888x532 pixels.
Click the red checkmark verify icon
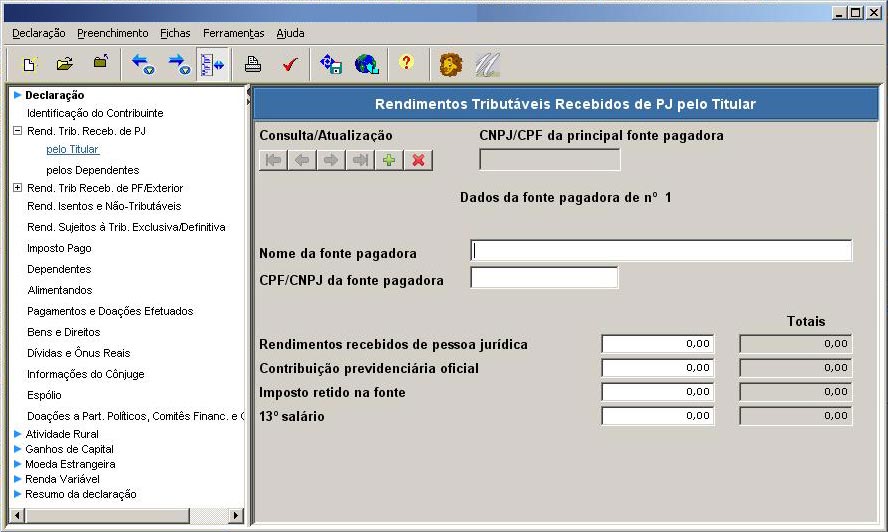coord(289,64)
